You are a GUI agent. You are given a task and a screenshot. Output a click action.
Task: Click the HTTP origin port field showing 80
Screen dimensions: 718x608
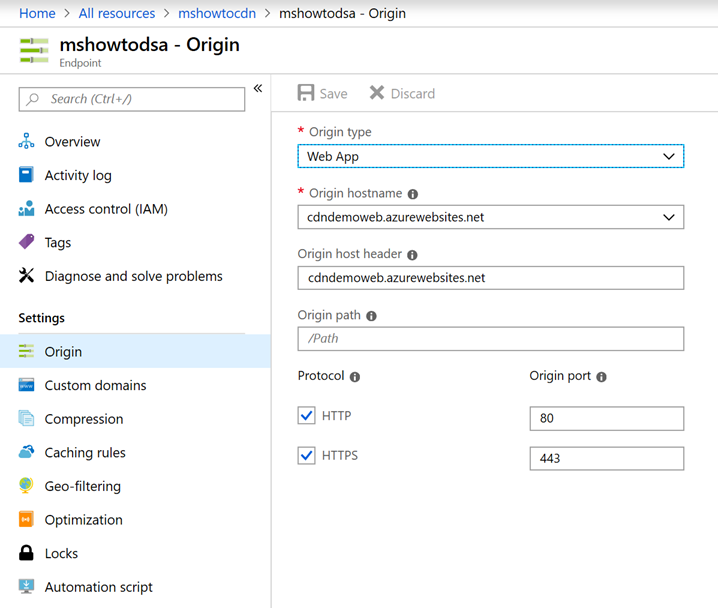[607, 418]
